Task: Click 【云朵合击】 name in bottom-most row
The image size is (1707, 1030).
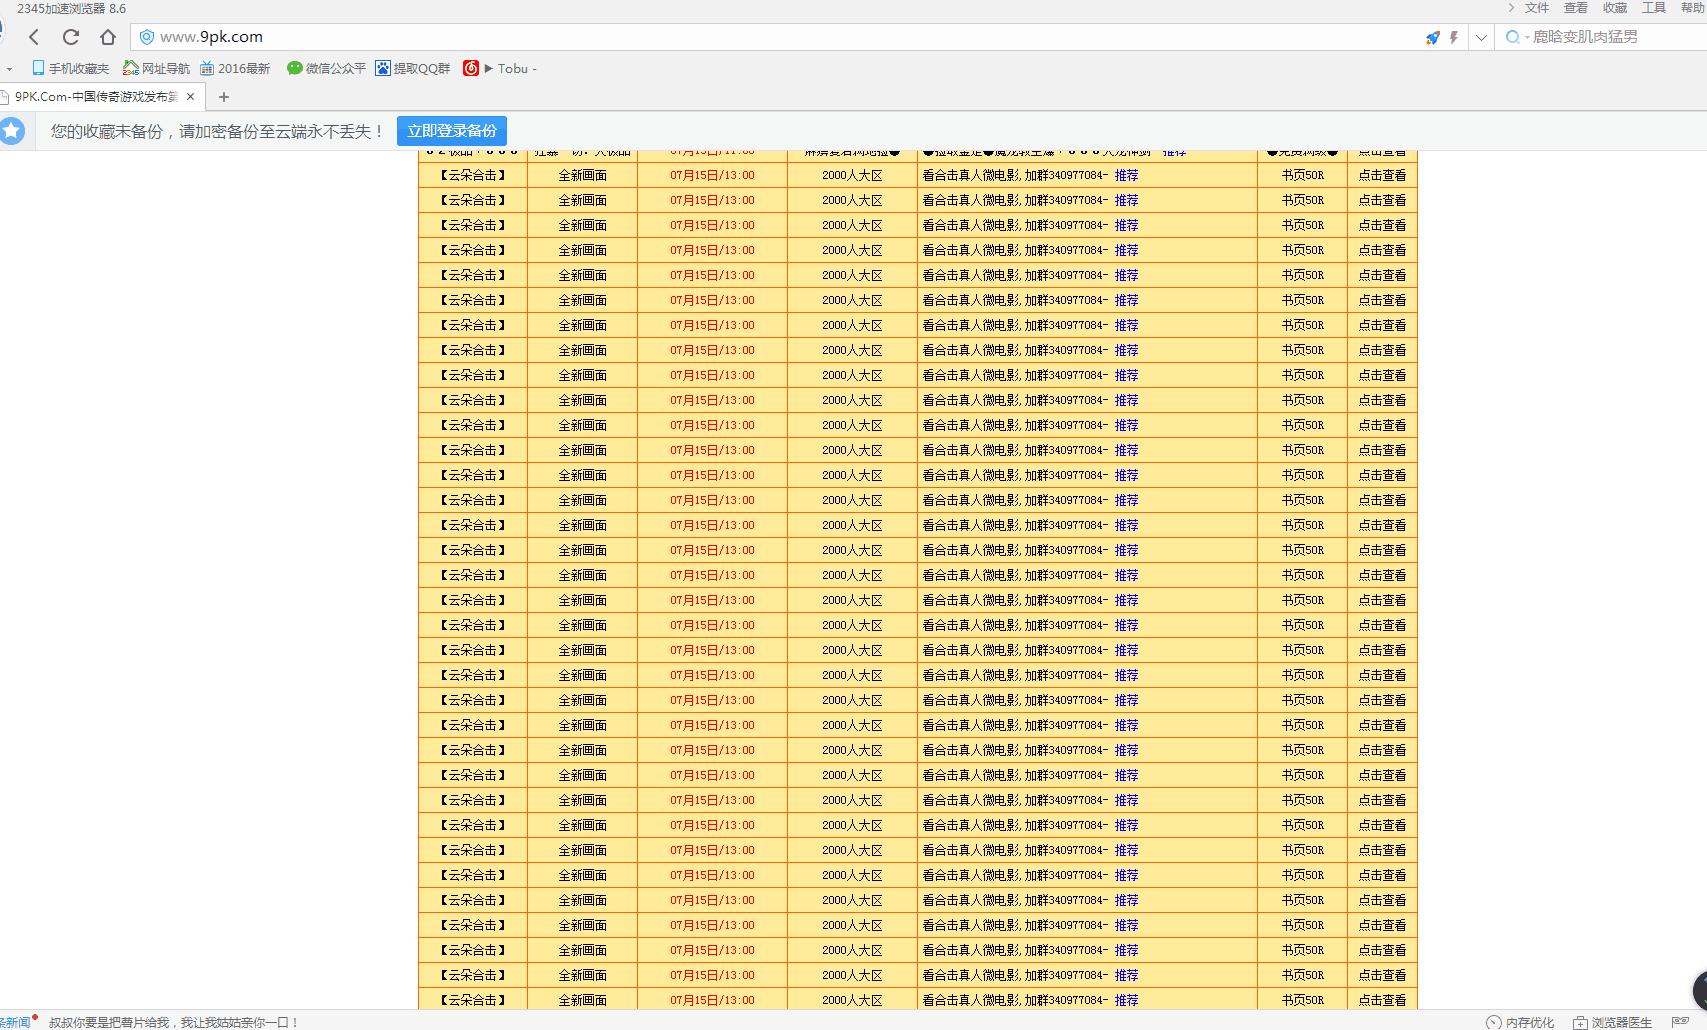Action: (x=473, y=1000)
